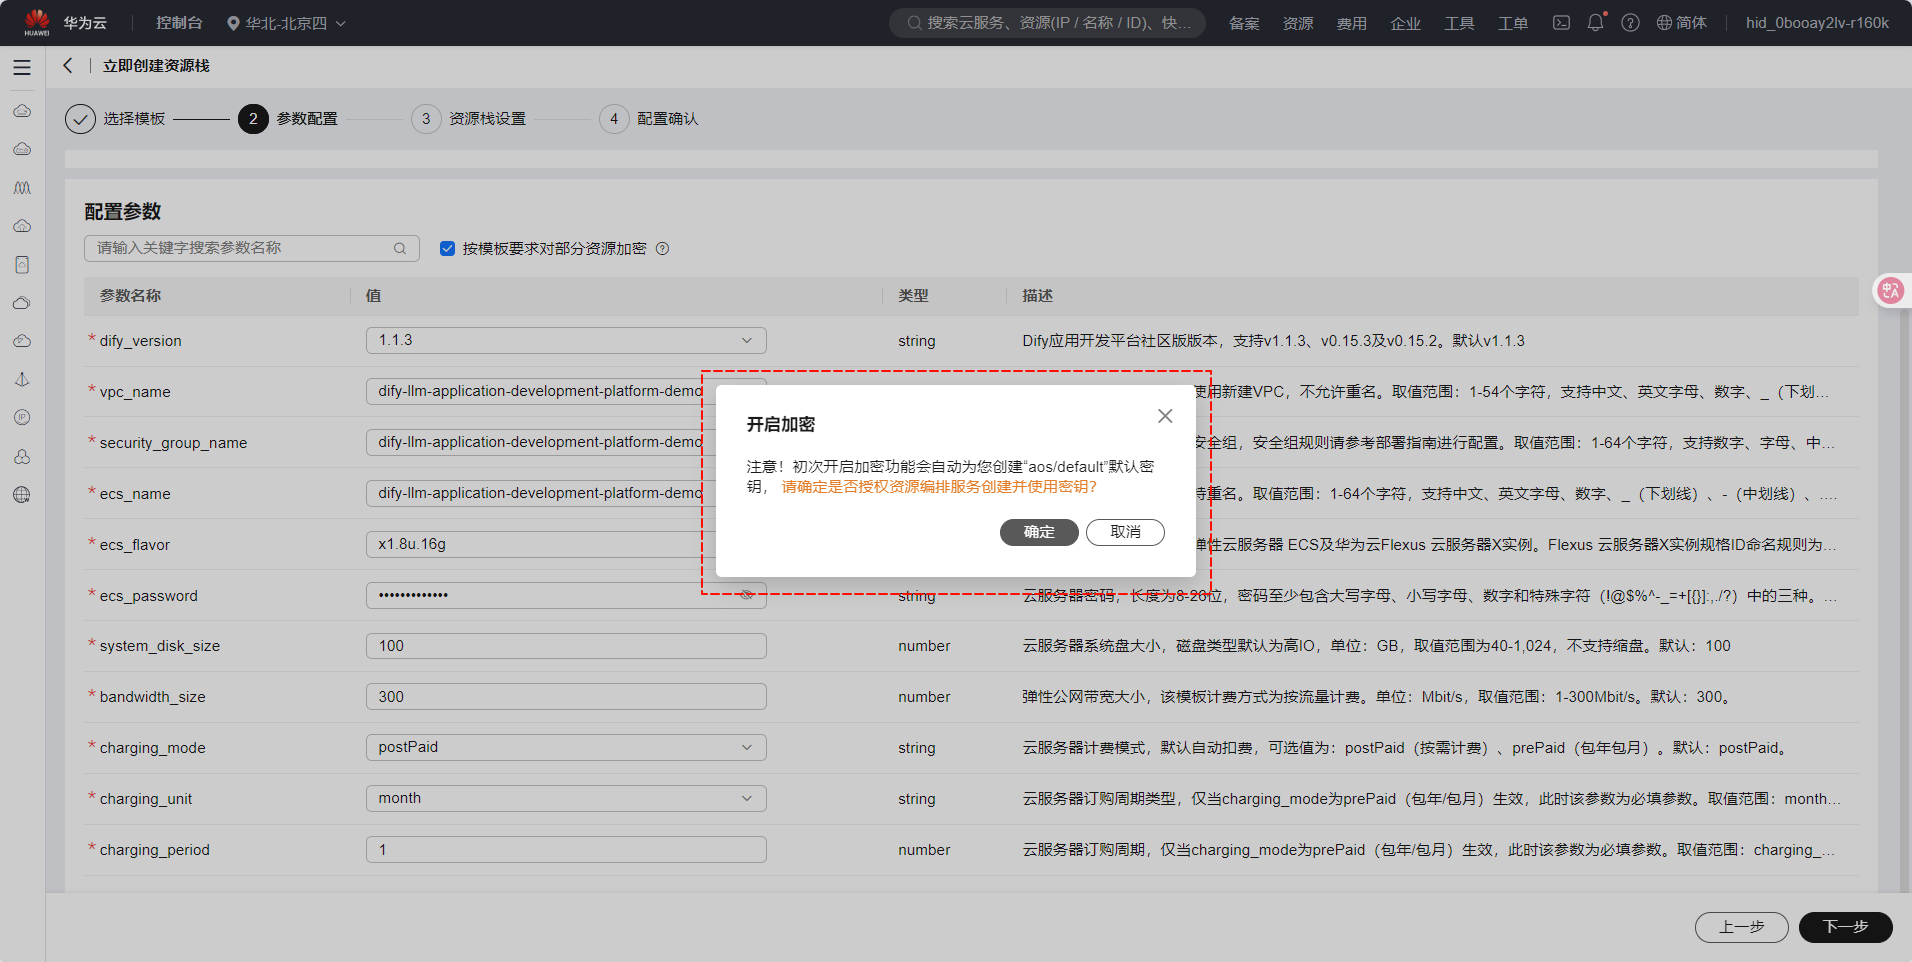Screen dimensions: 1912x962
Task: Open the language selector 简体
Action: click(1681, 23)
